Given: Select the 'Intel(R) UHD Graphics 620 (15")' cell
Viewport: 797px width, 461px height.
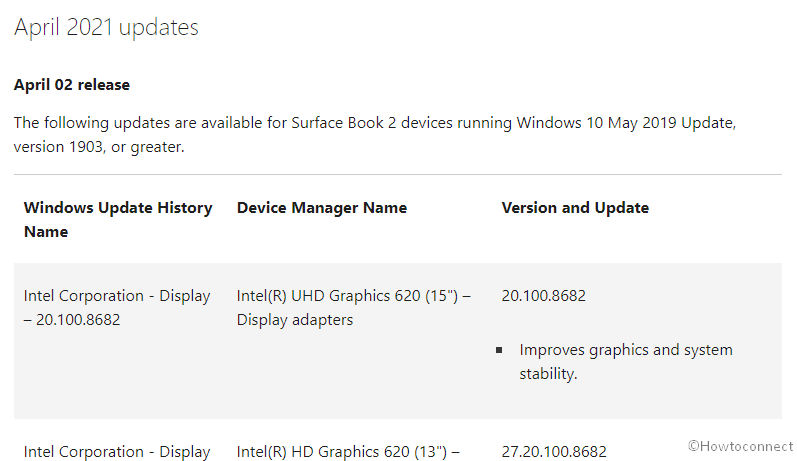Looking at the screenshot, I should 354,308.
